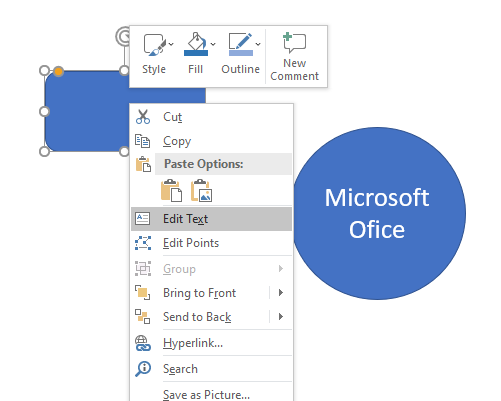Image resolution: width=501 pixels, height=401 pixels.
Task: Click the Fill label in mini toolbar
Action: (195, 69)
